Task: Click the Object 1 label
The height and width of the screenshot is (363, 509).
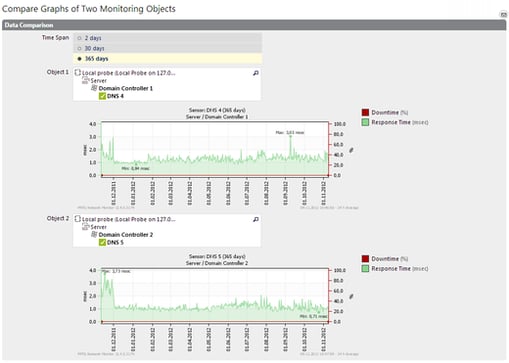Action: pyautogui.click(x=58, y=72)
